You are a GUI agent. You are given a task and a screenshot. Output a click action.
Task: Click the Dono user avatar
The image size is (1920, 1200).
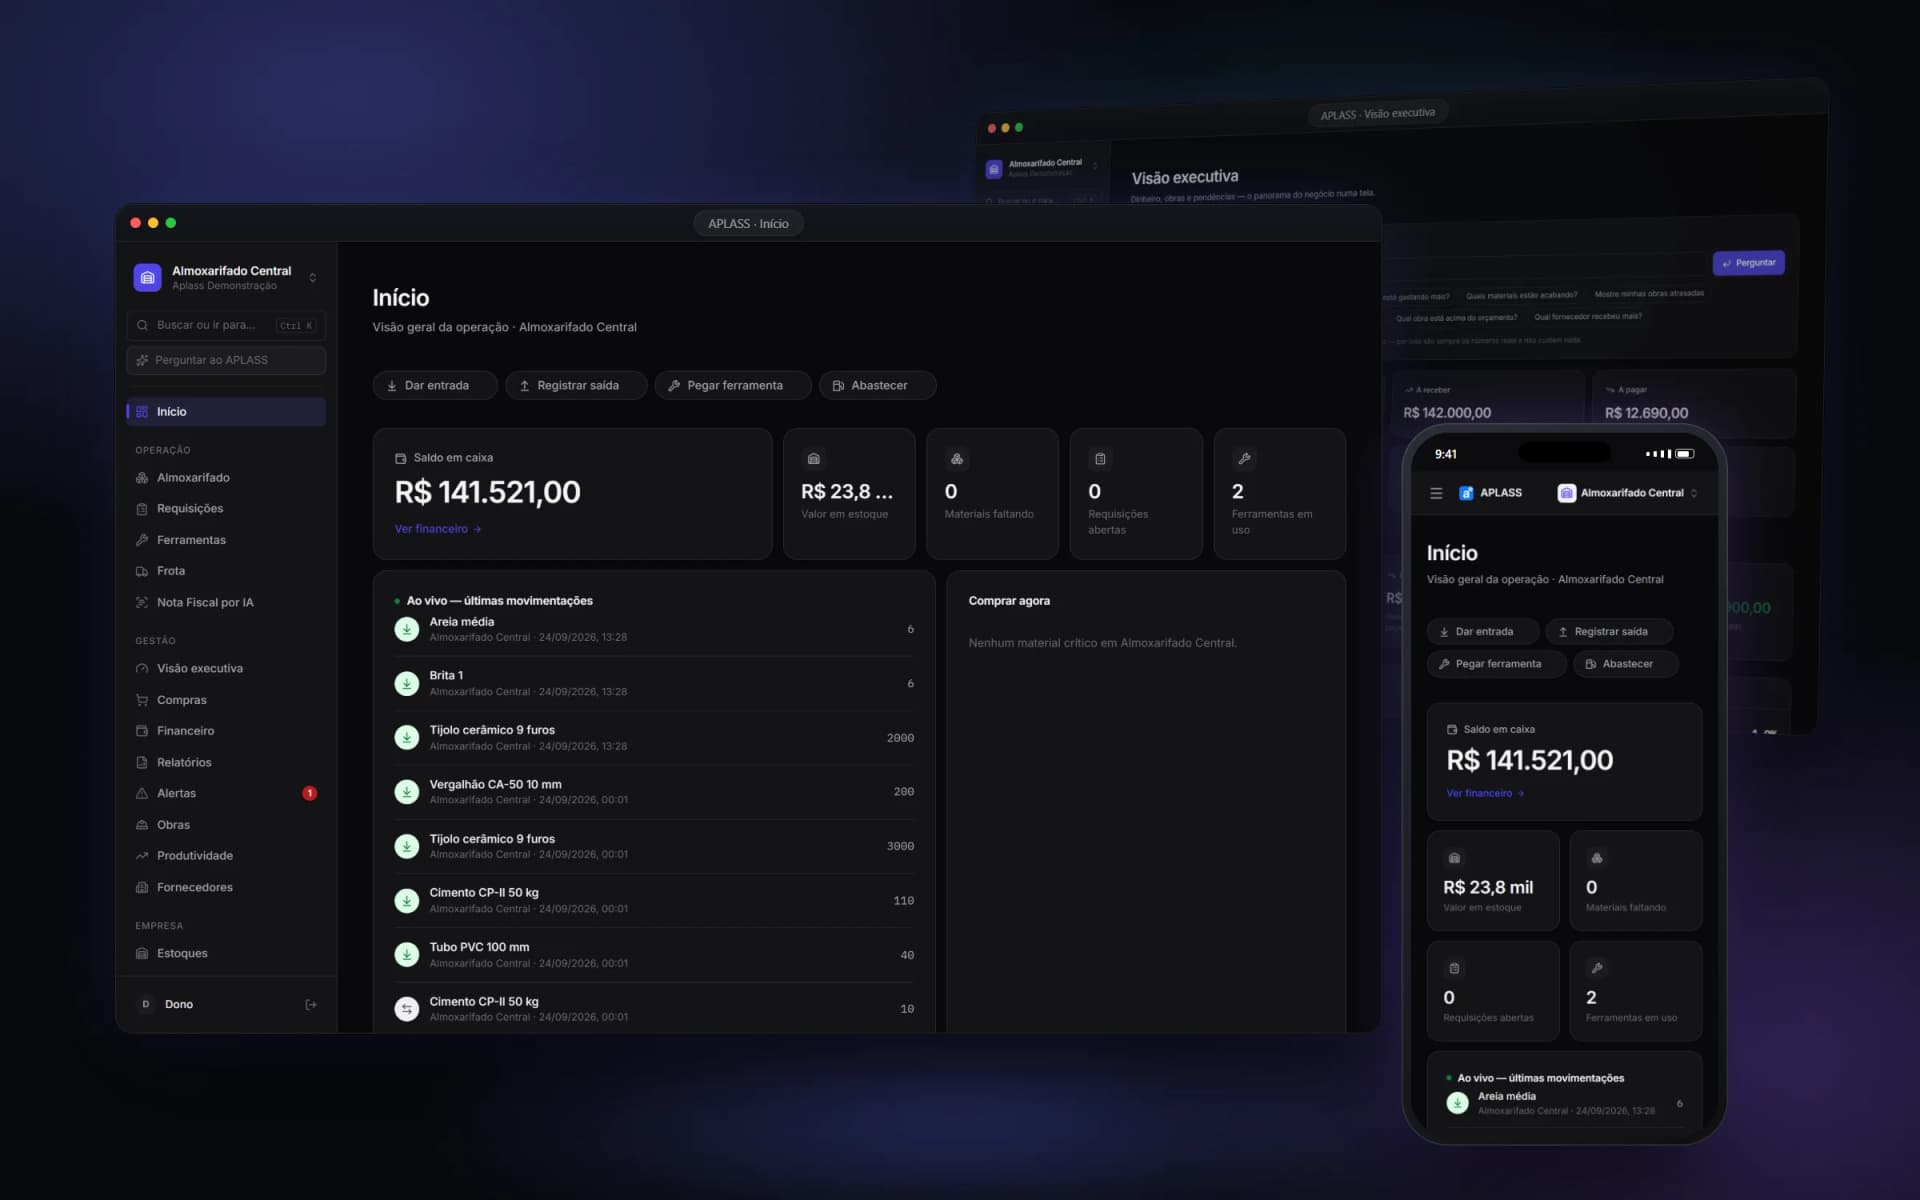pos(146,1005)
